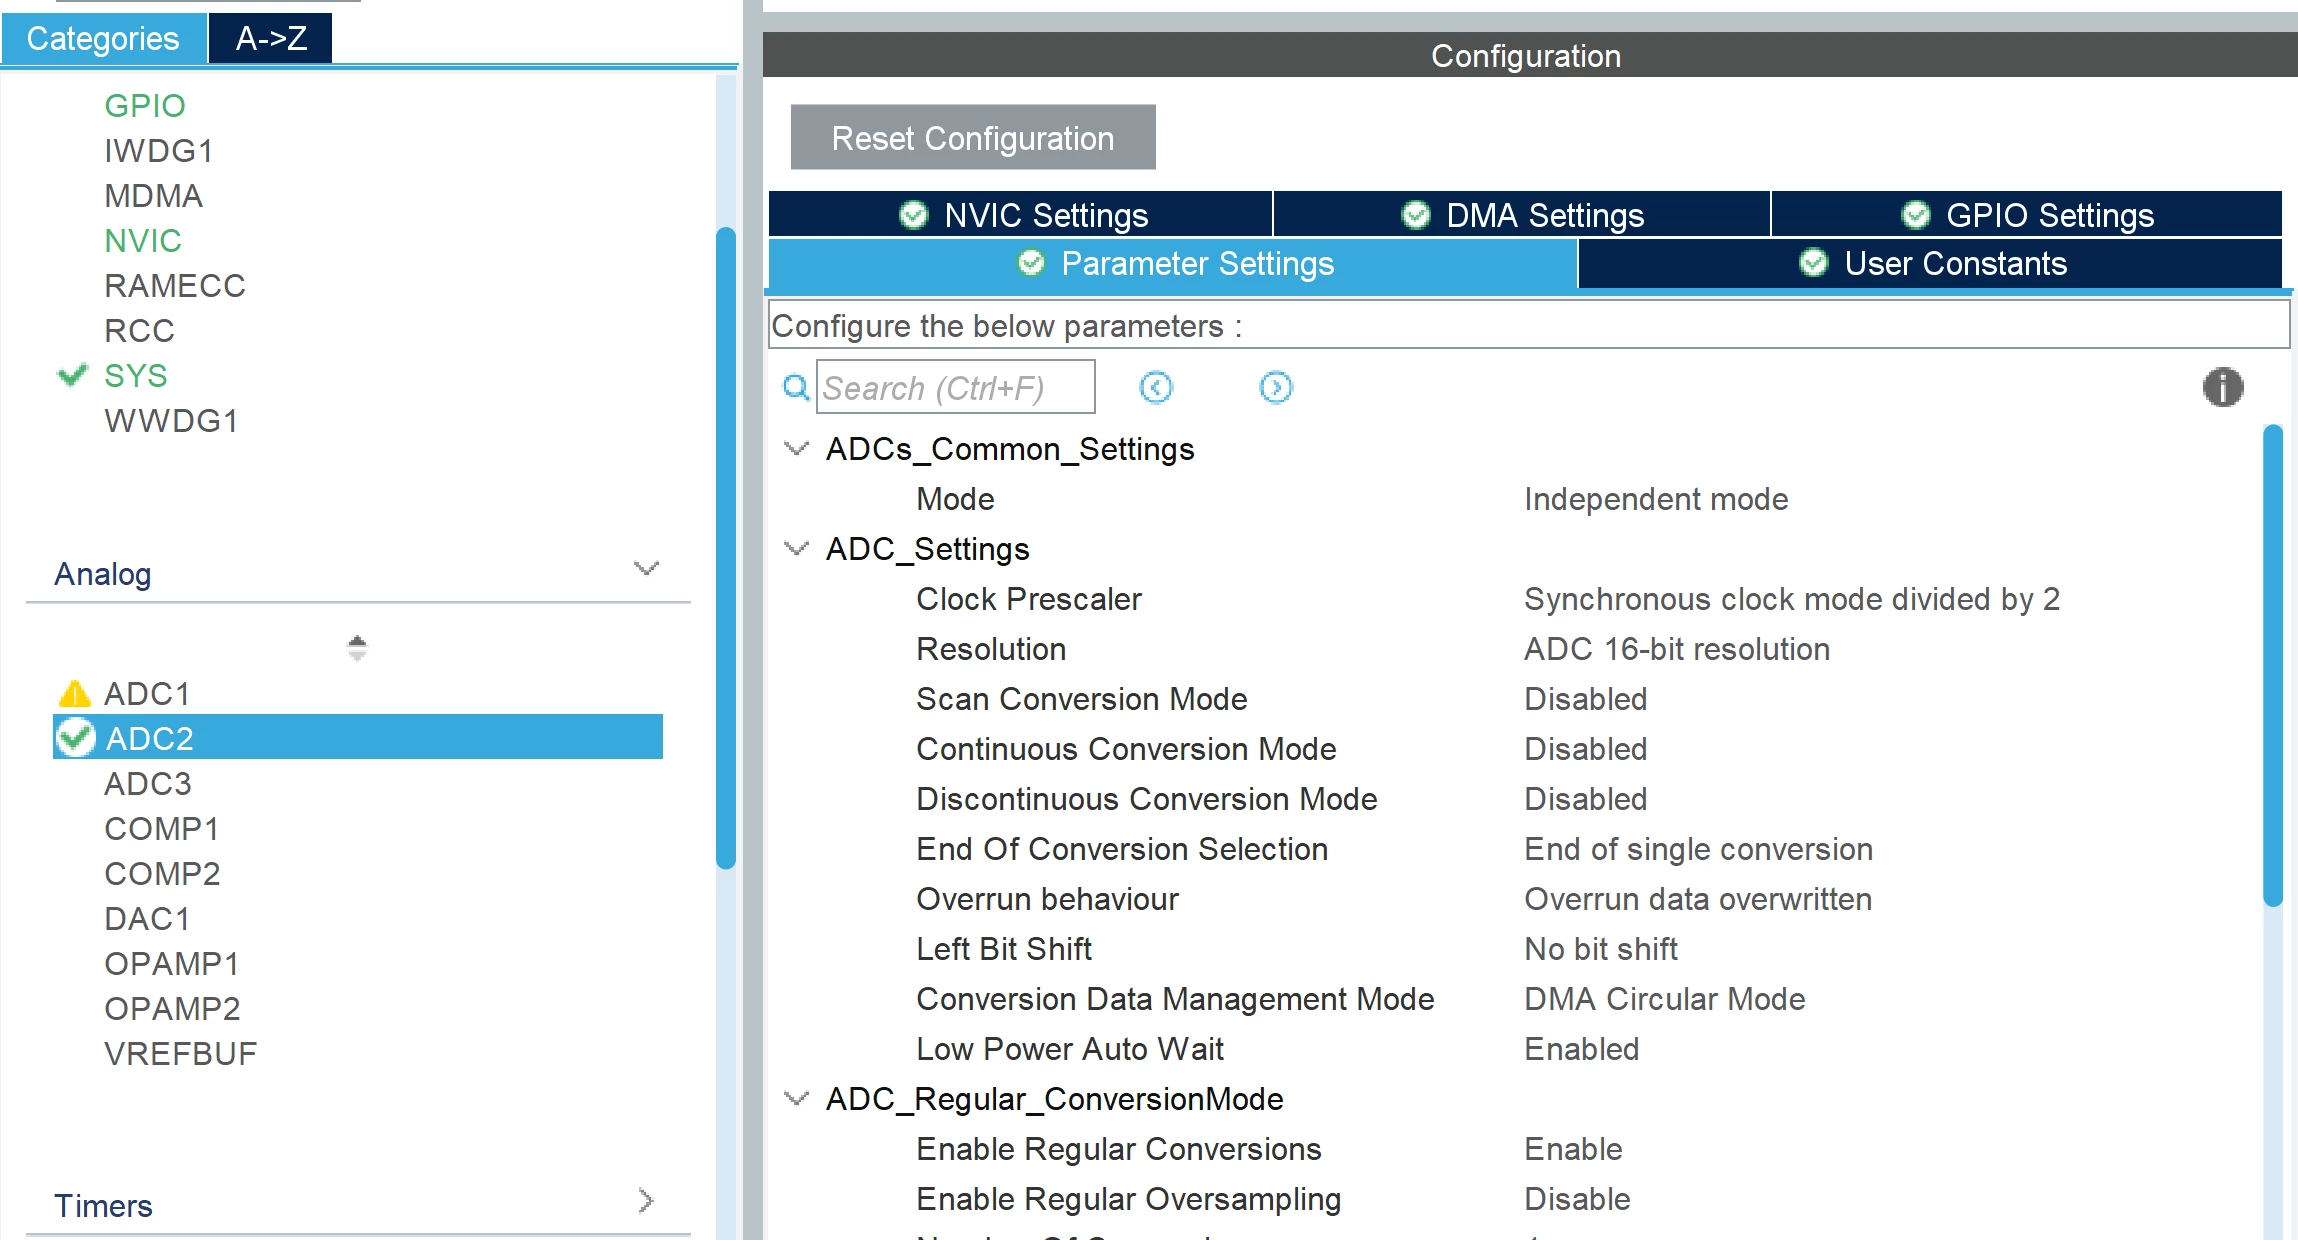Click the Independent mode value

(x=1656, y=499)
